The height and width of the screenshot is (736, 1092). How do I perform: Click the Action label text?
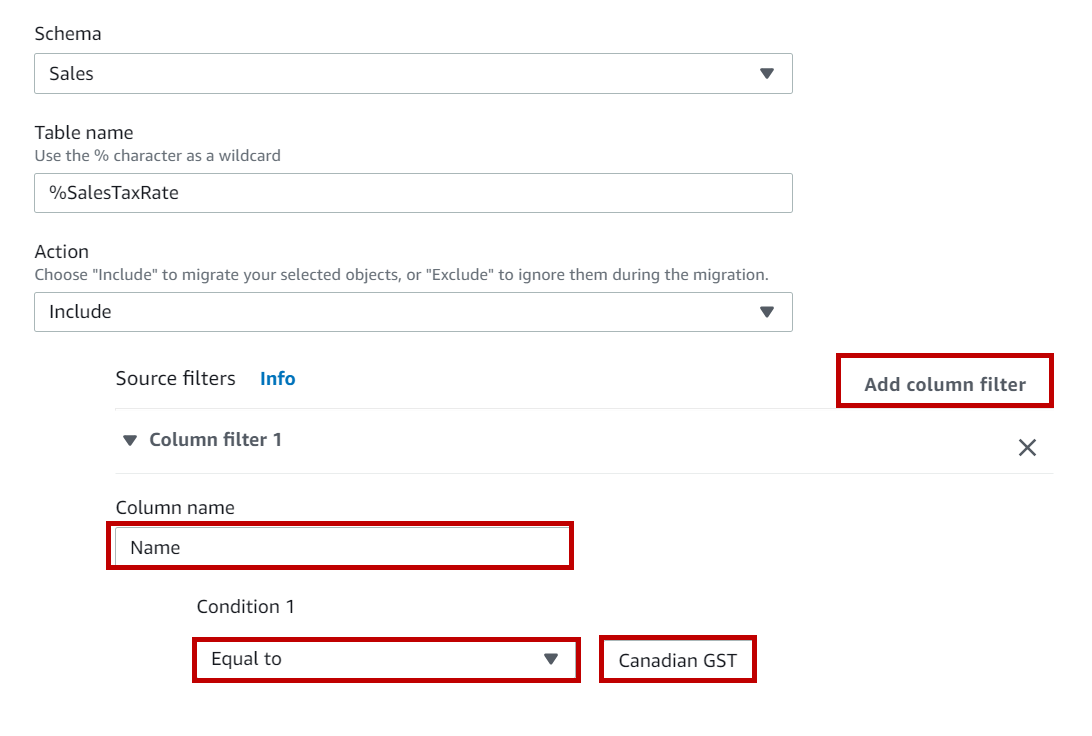click(62, 252)
